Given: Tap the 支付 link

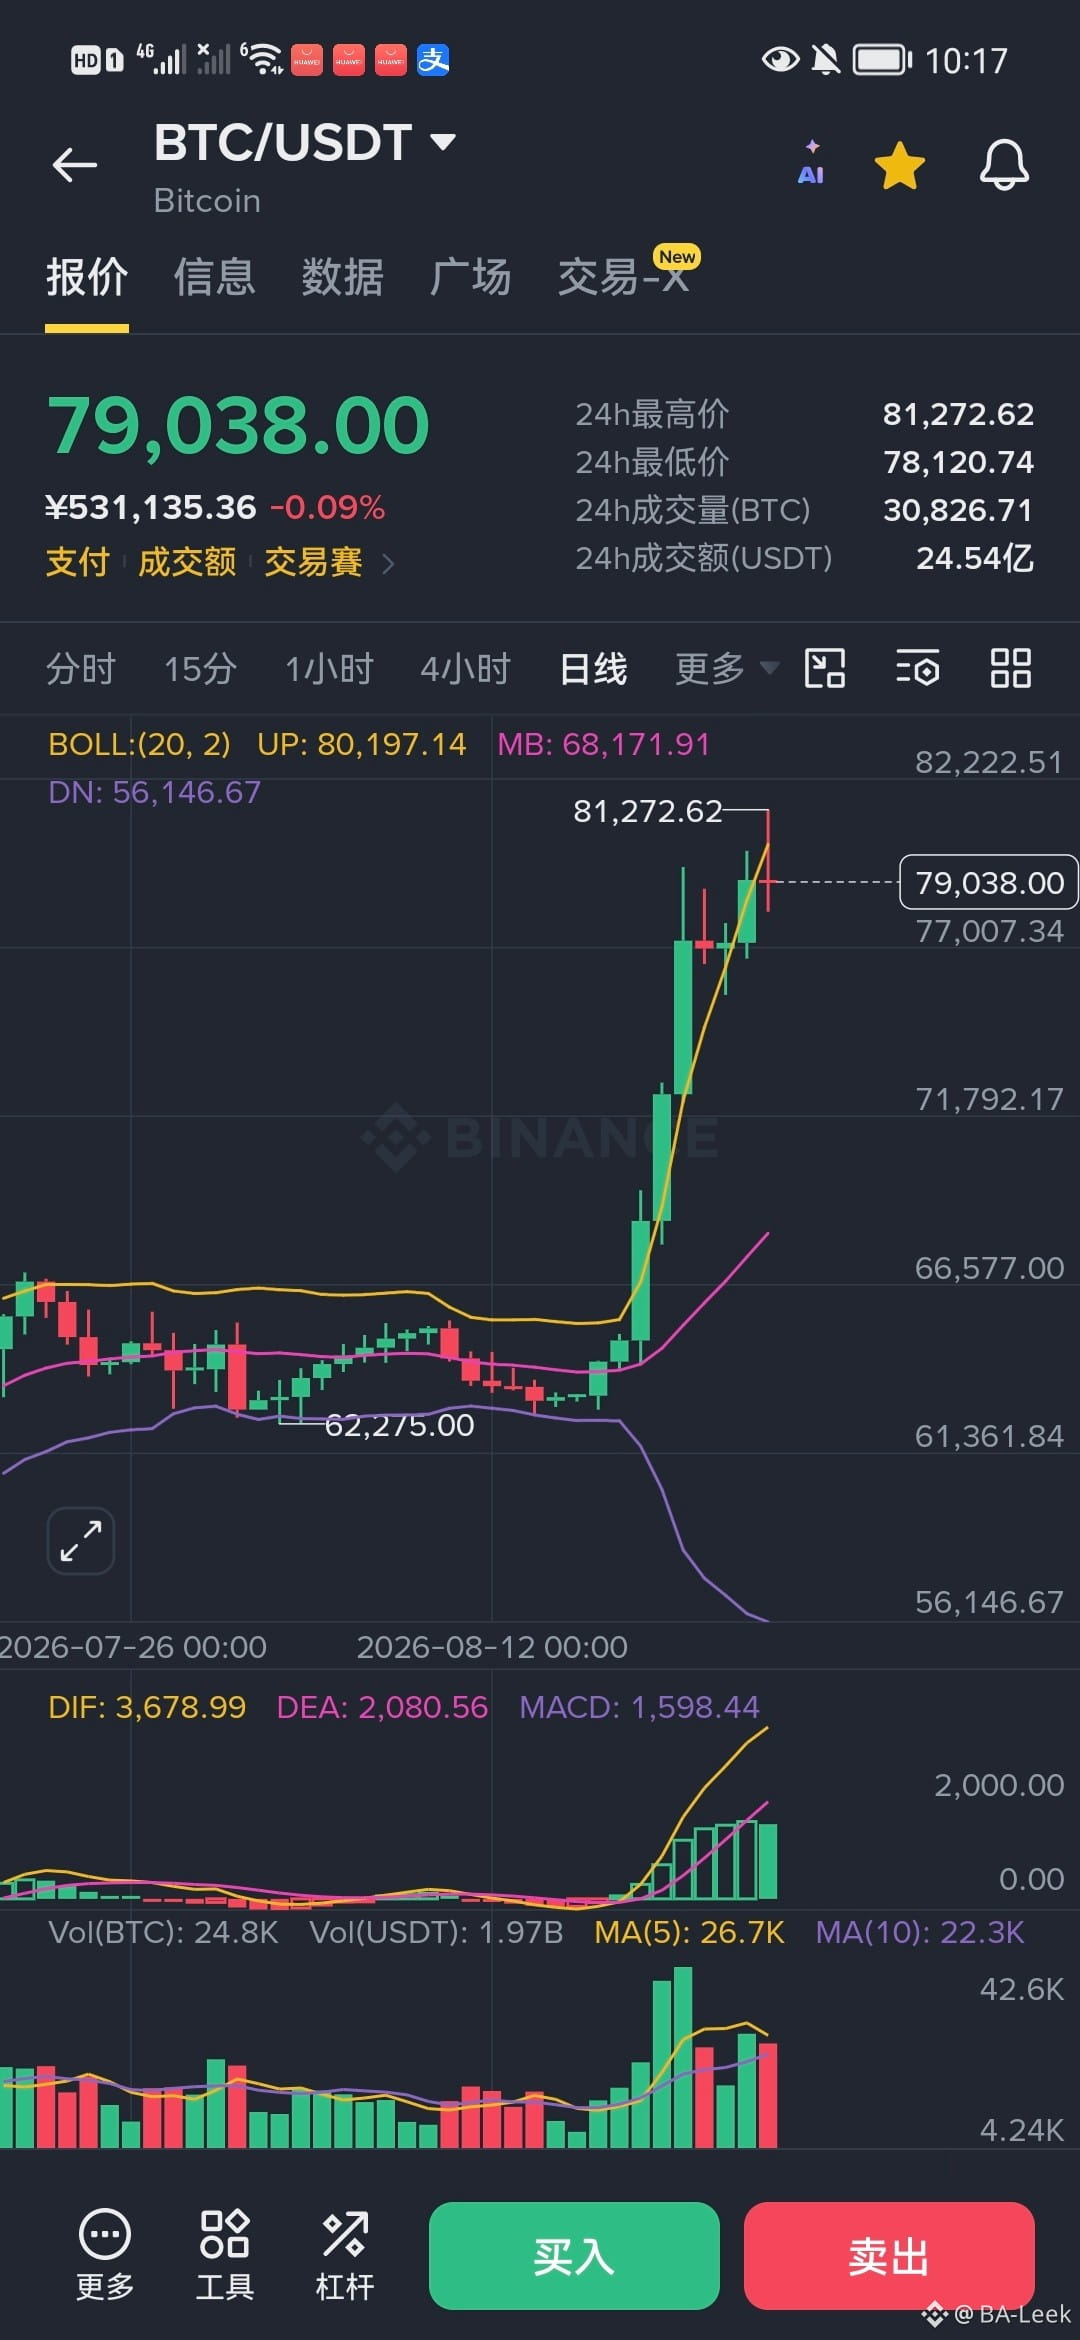Looking at the screenshot, I should point(77,562).
